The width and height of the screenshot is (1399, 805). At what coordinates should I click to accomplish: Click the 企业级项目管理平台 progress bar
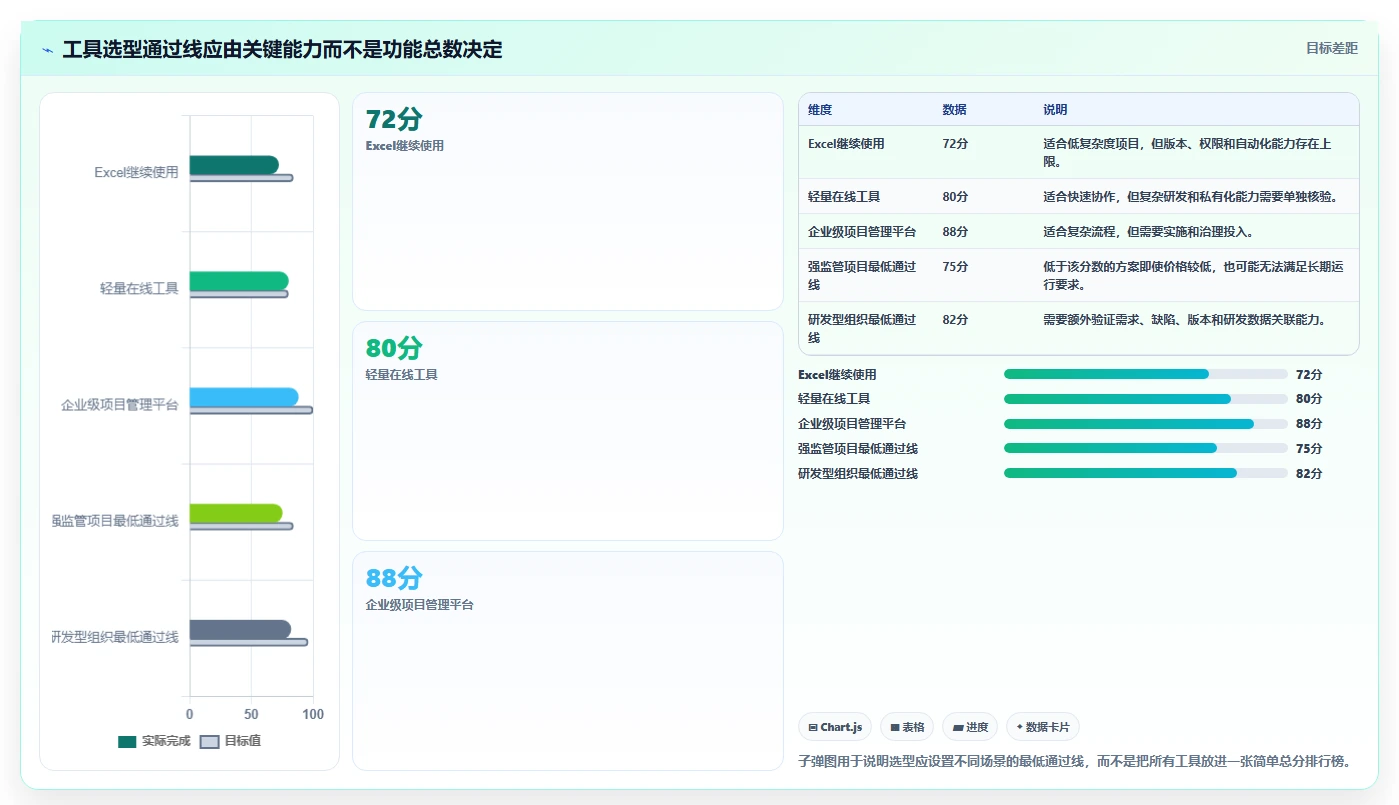tap(1145, 424)
